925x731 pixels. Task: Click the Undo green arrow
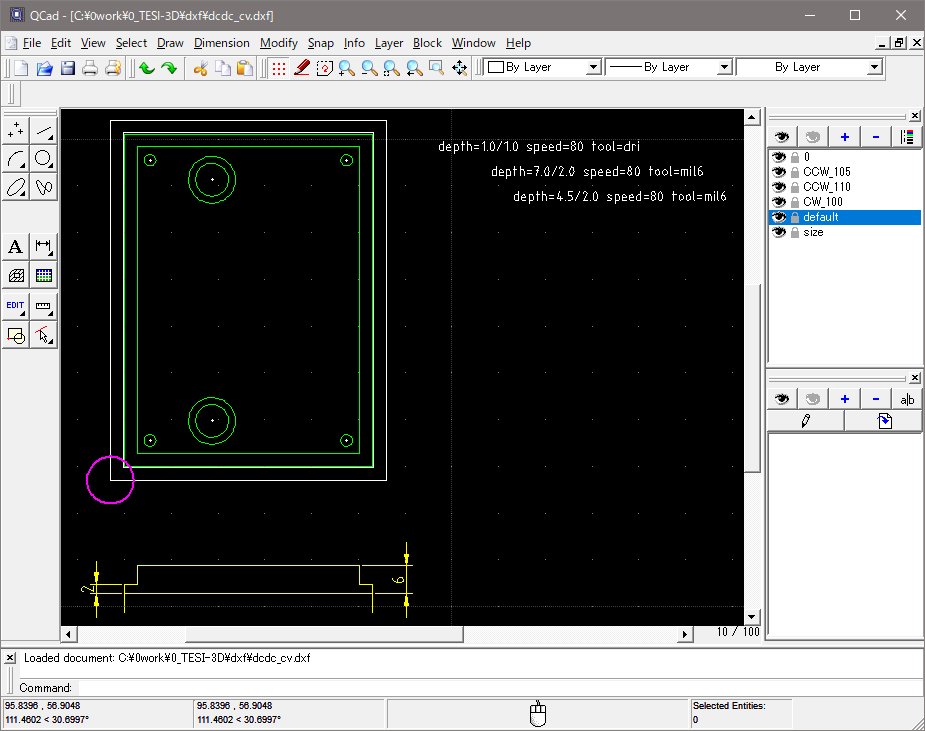(x=147, y=68)
